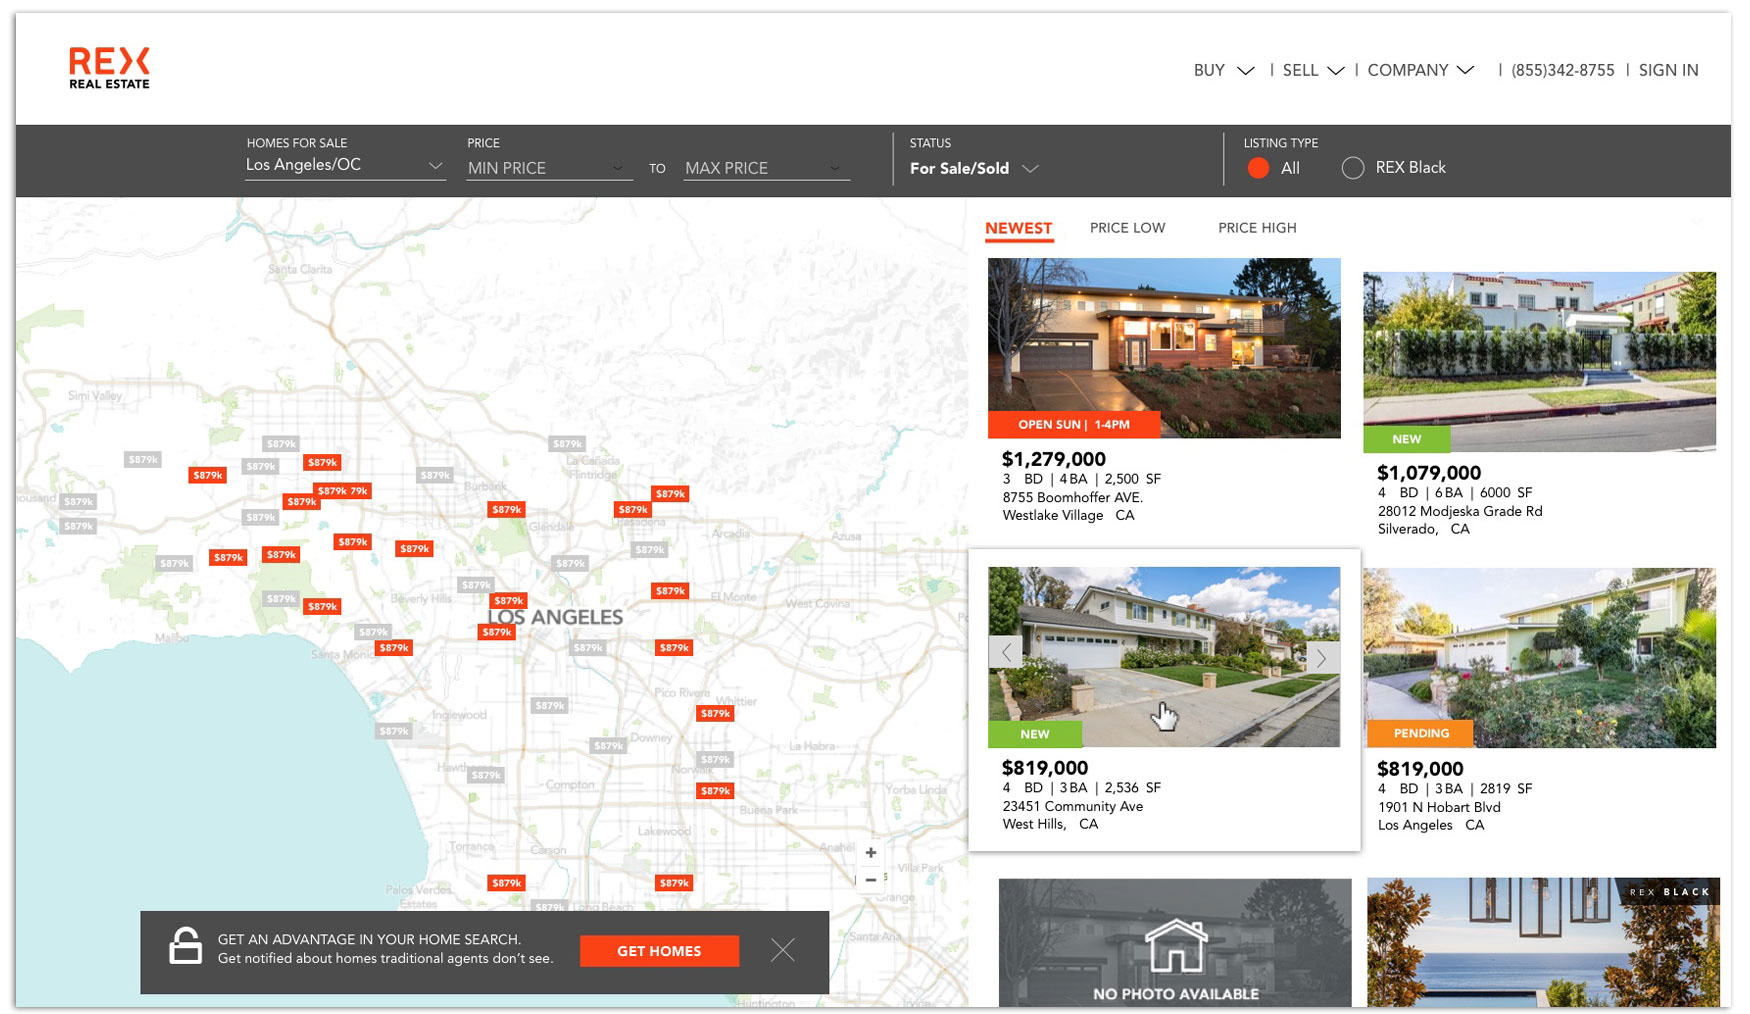Image resolution: width=1750 pixels, height=1014 pixels.
Task: Expand the Los Angeles/OC location dropdown
Action: (x=345, y=166)
